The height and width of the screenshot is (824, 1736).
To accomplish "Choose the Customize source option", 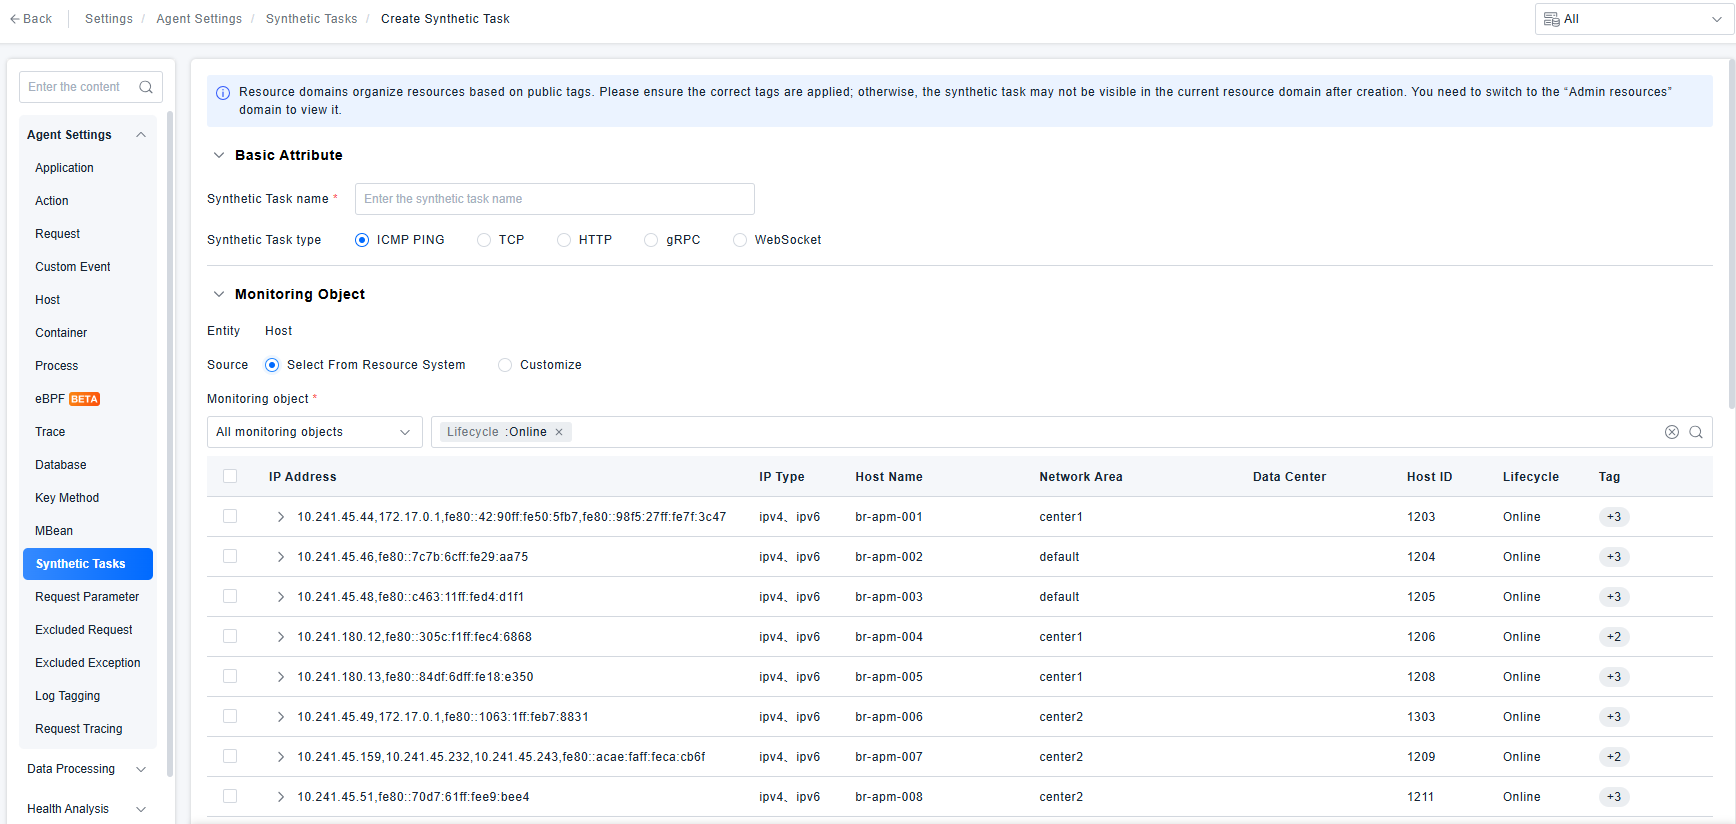I will point(505,365).
